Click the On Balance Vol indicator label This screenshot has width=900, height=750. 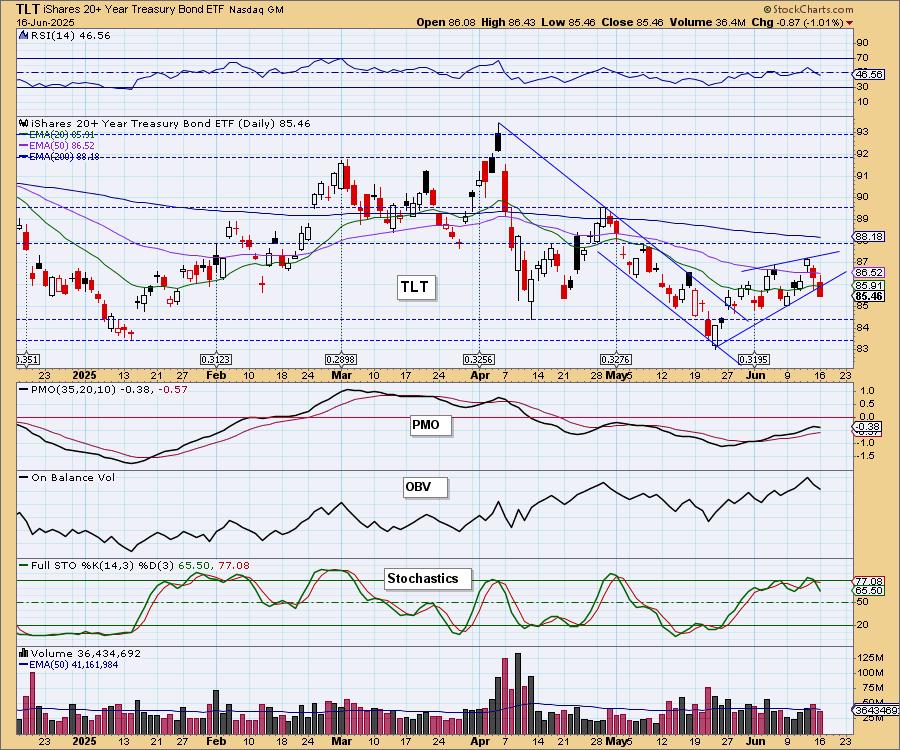[73, 477]
